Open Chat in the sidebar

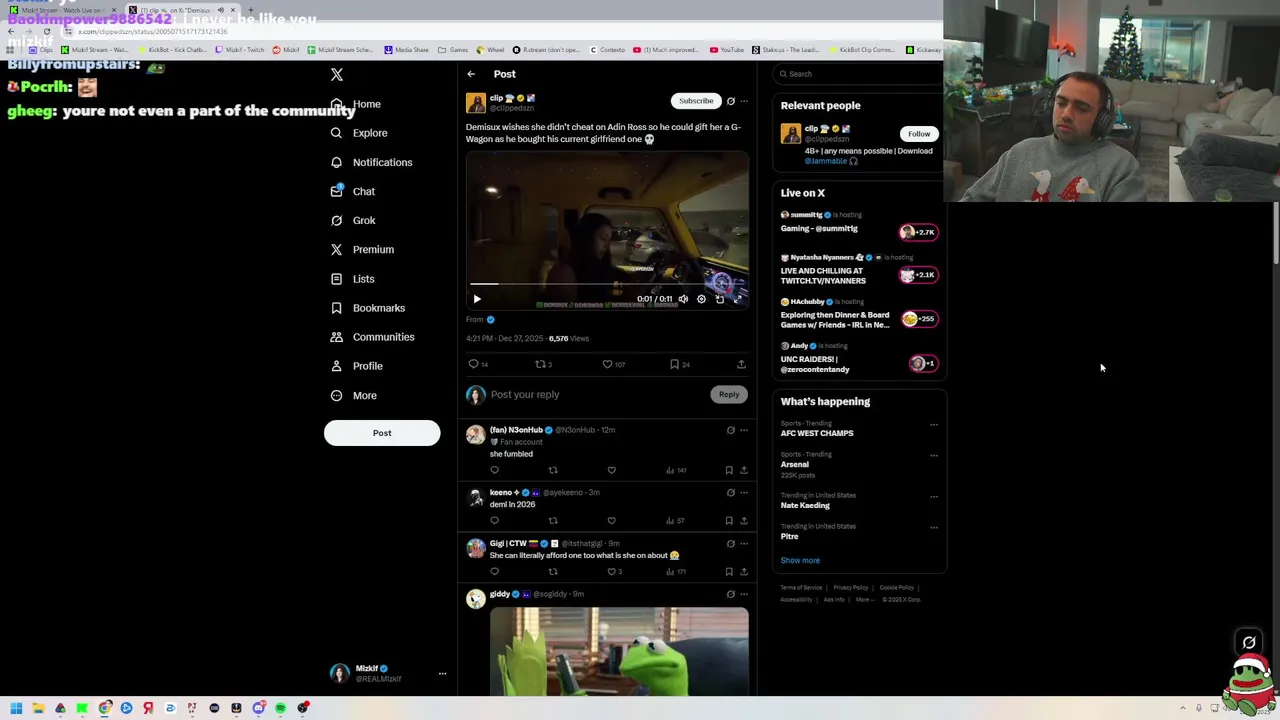click(353, 191)
